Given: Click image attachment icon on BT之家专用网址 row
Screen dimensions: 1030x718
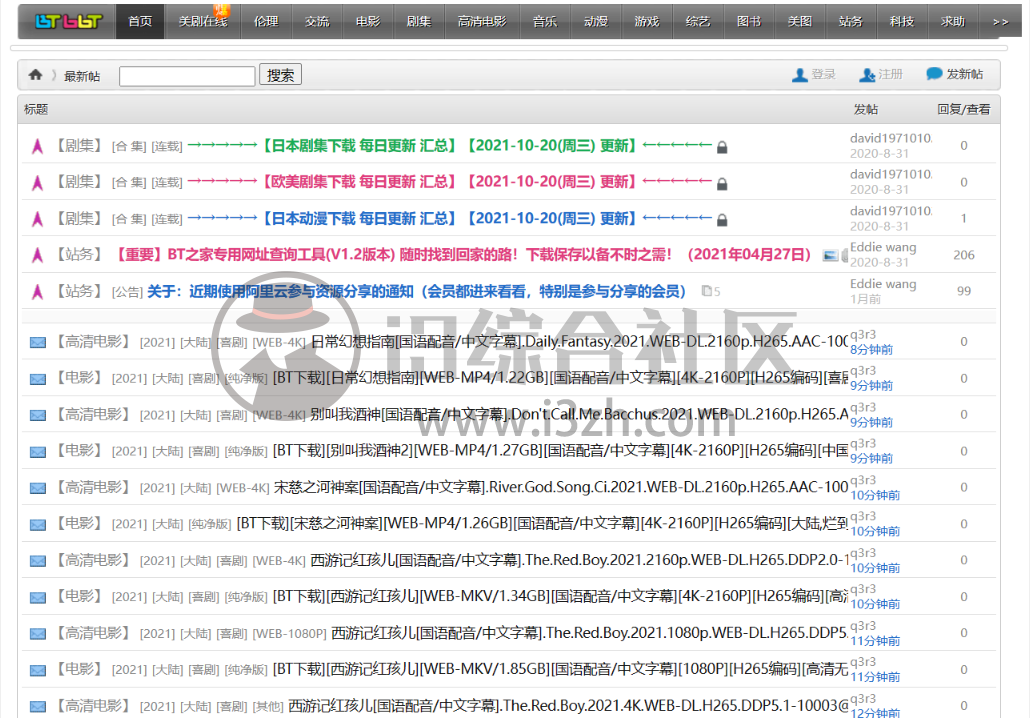Looking at the screenshot, I should click(x=830, y=256).
